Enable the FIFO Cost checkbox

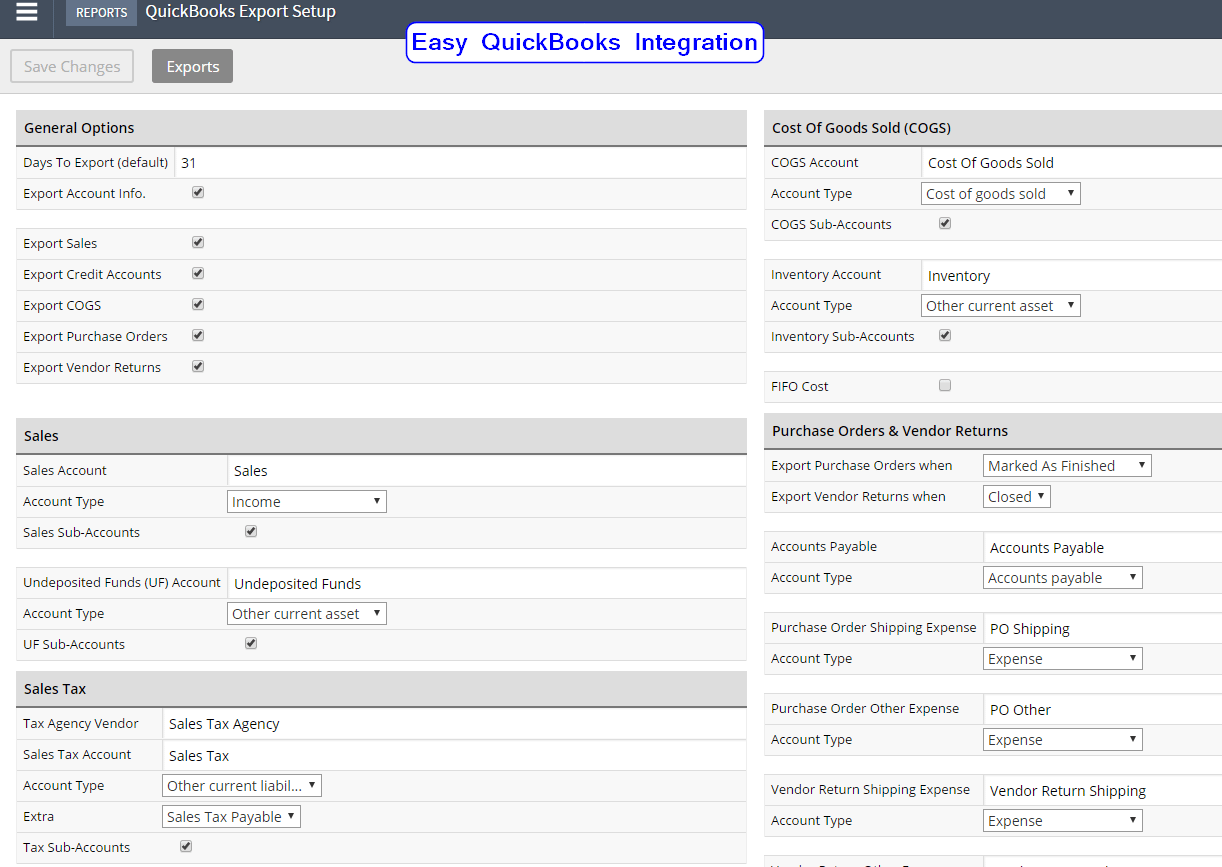tap(945, 385)
